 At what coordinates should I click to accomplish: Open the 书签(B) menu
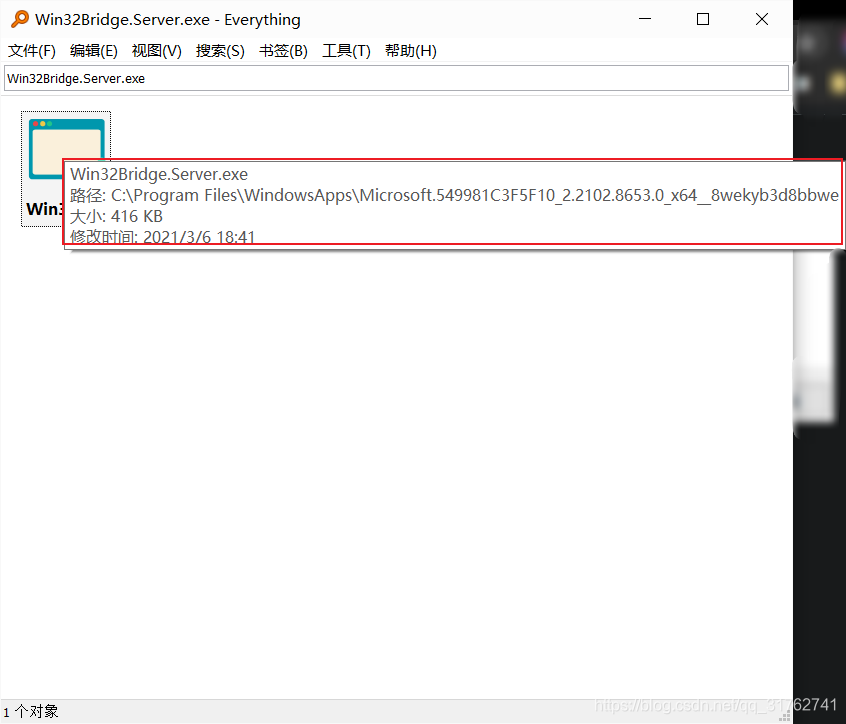(x=283, y=51)
